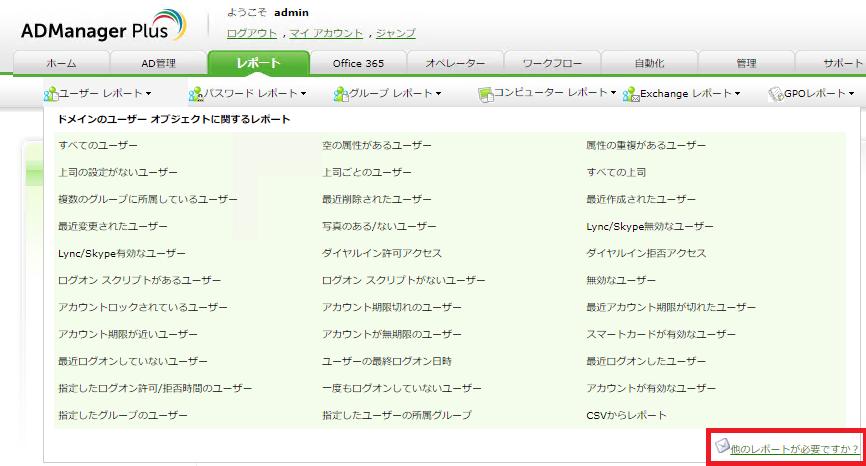
Task: Open 指定したグループのユーザー report
Action: (123, 416)
